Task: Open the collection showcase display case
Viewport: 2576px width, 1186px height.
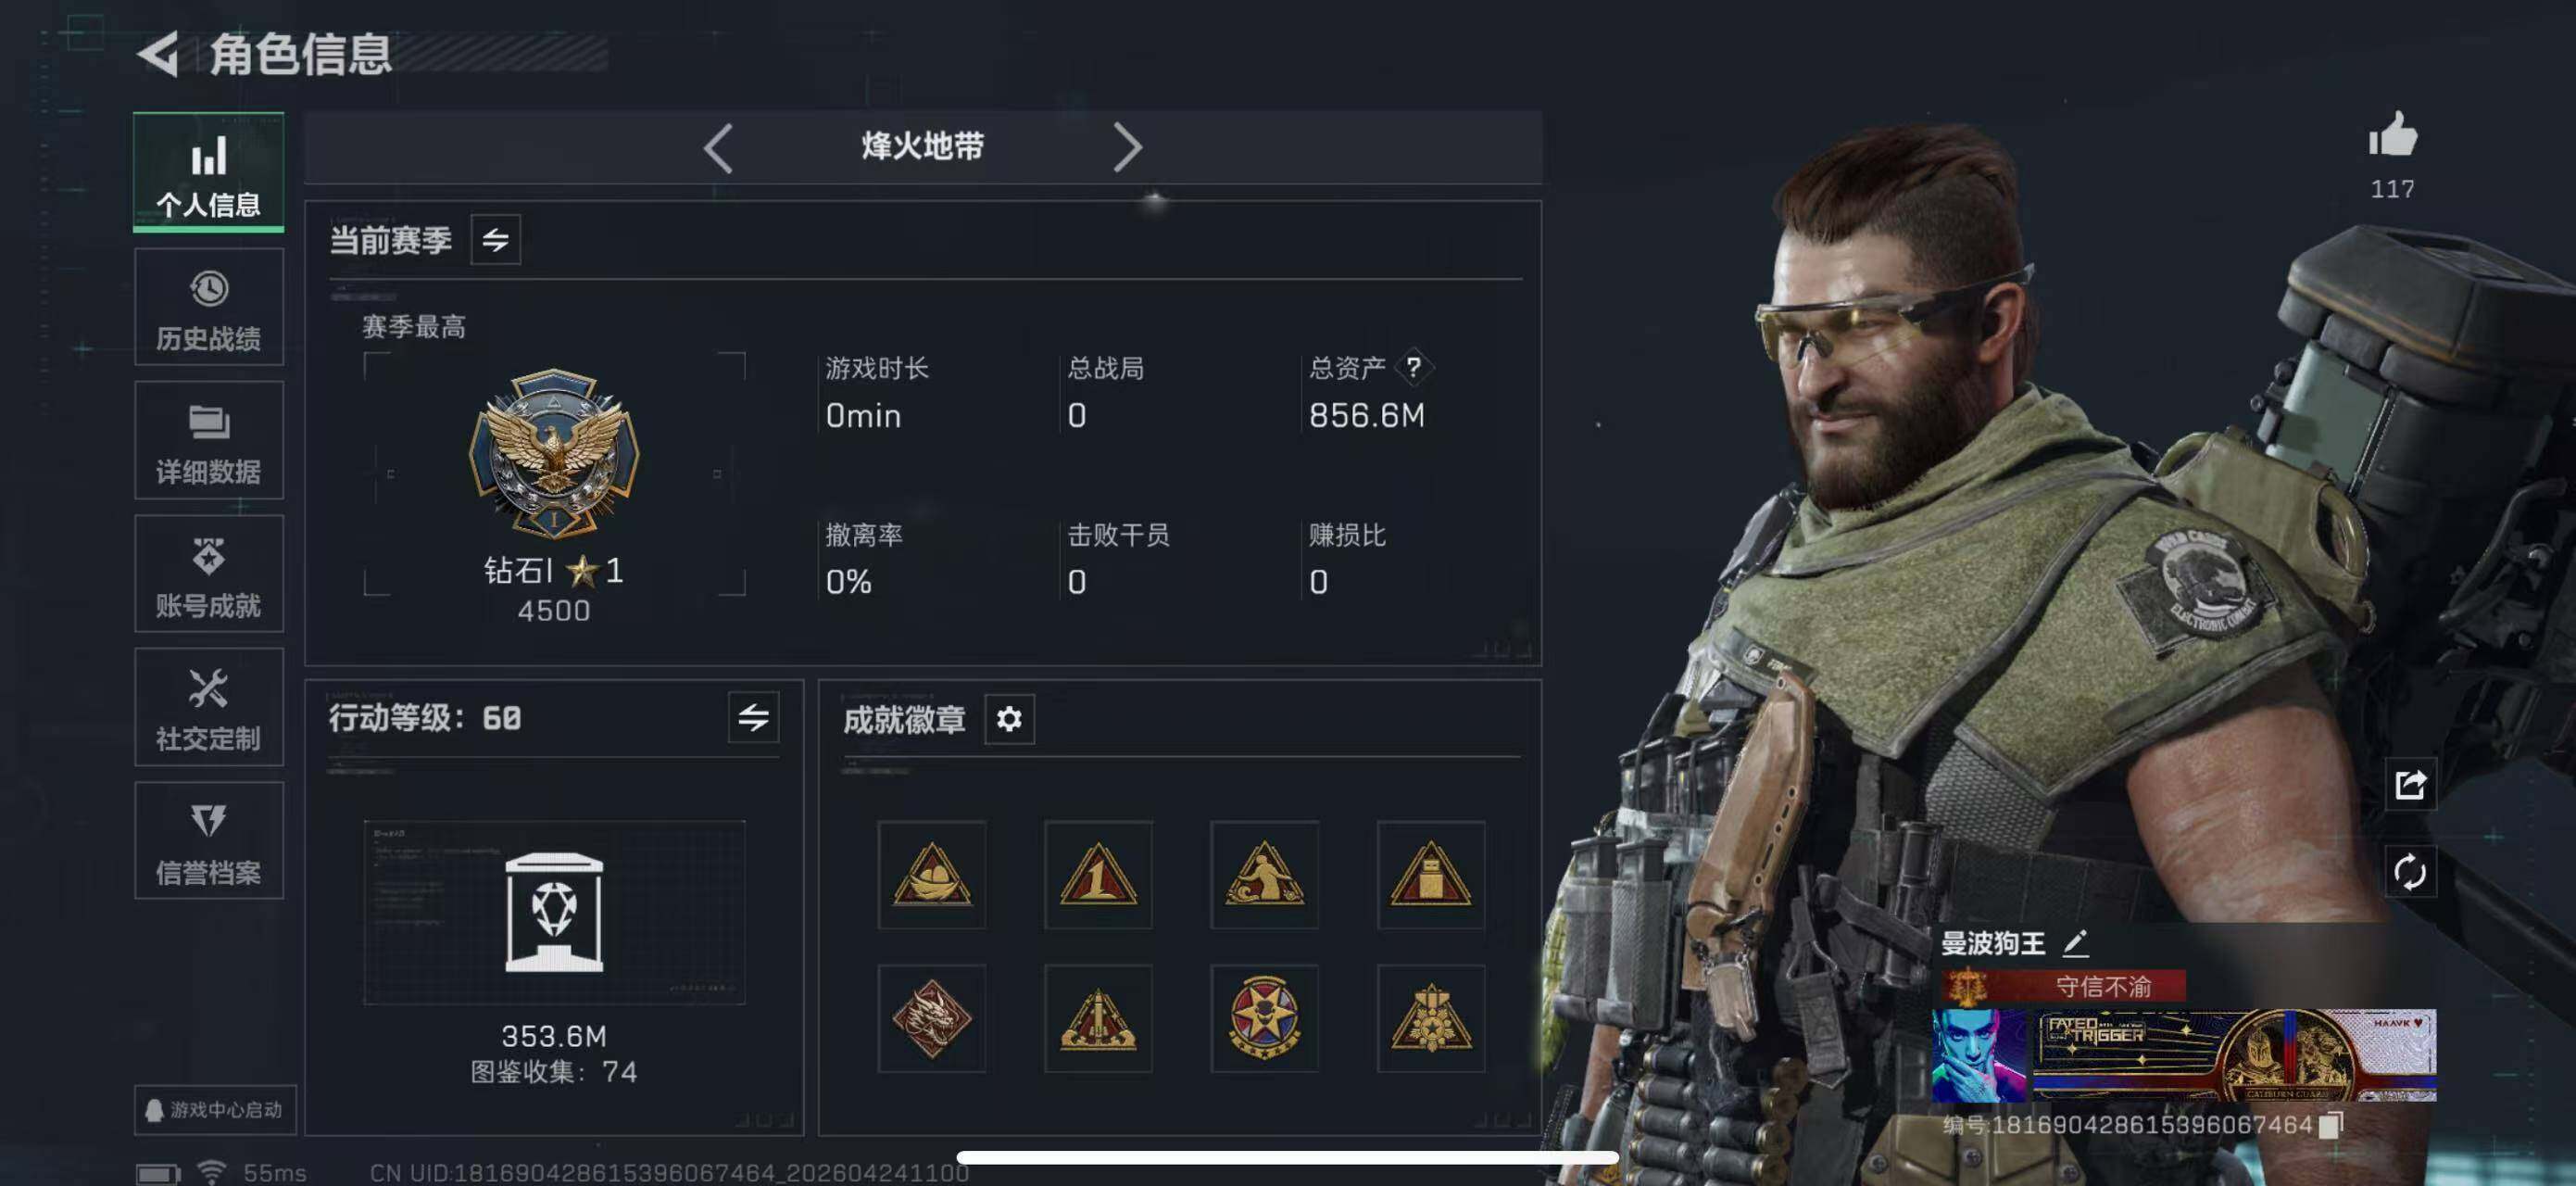Action: pos(554,912)
